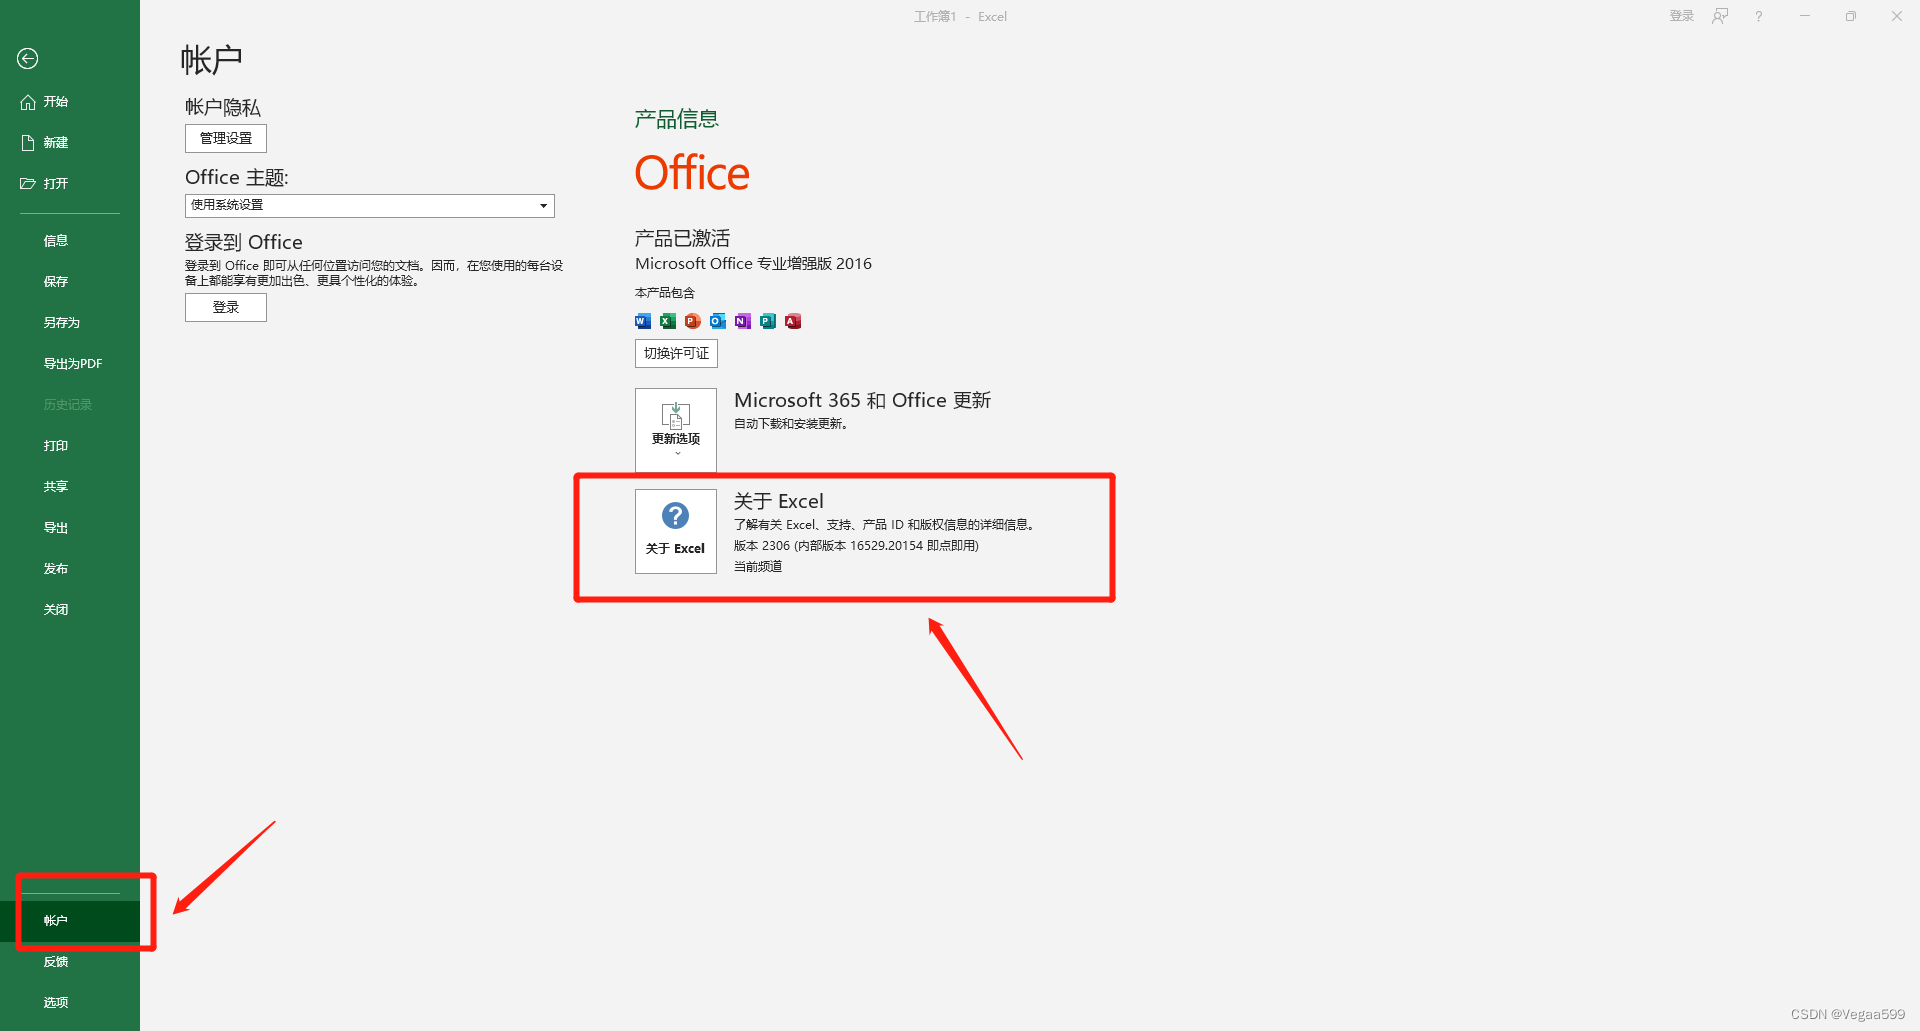
Task: Select 另存为 in the sidebar
Action: point(70,323)
